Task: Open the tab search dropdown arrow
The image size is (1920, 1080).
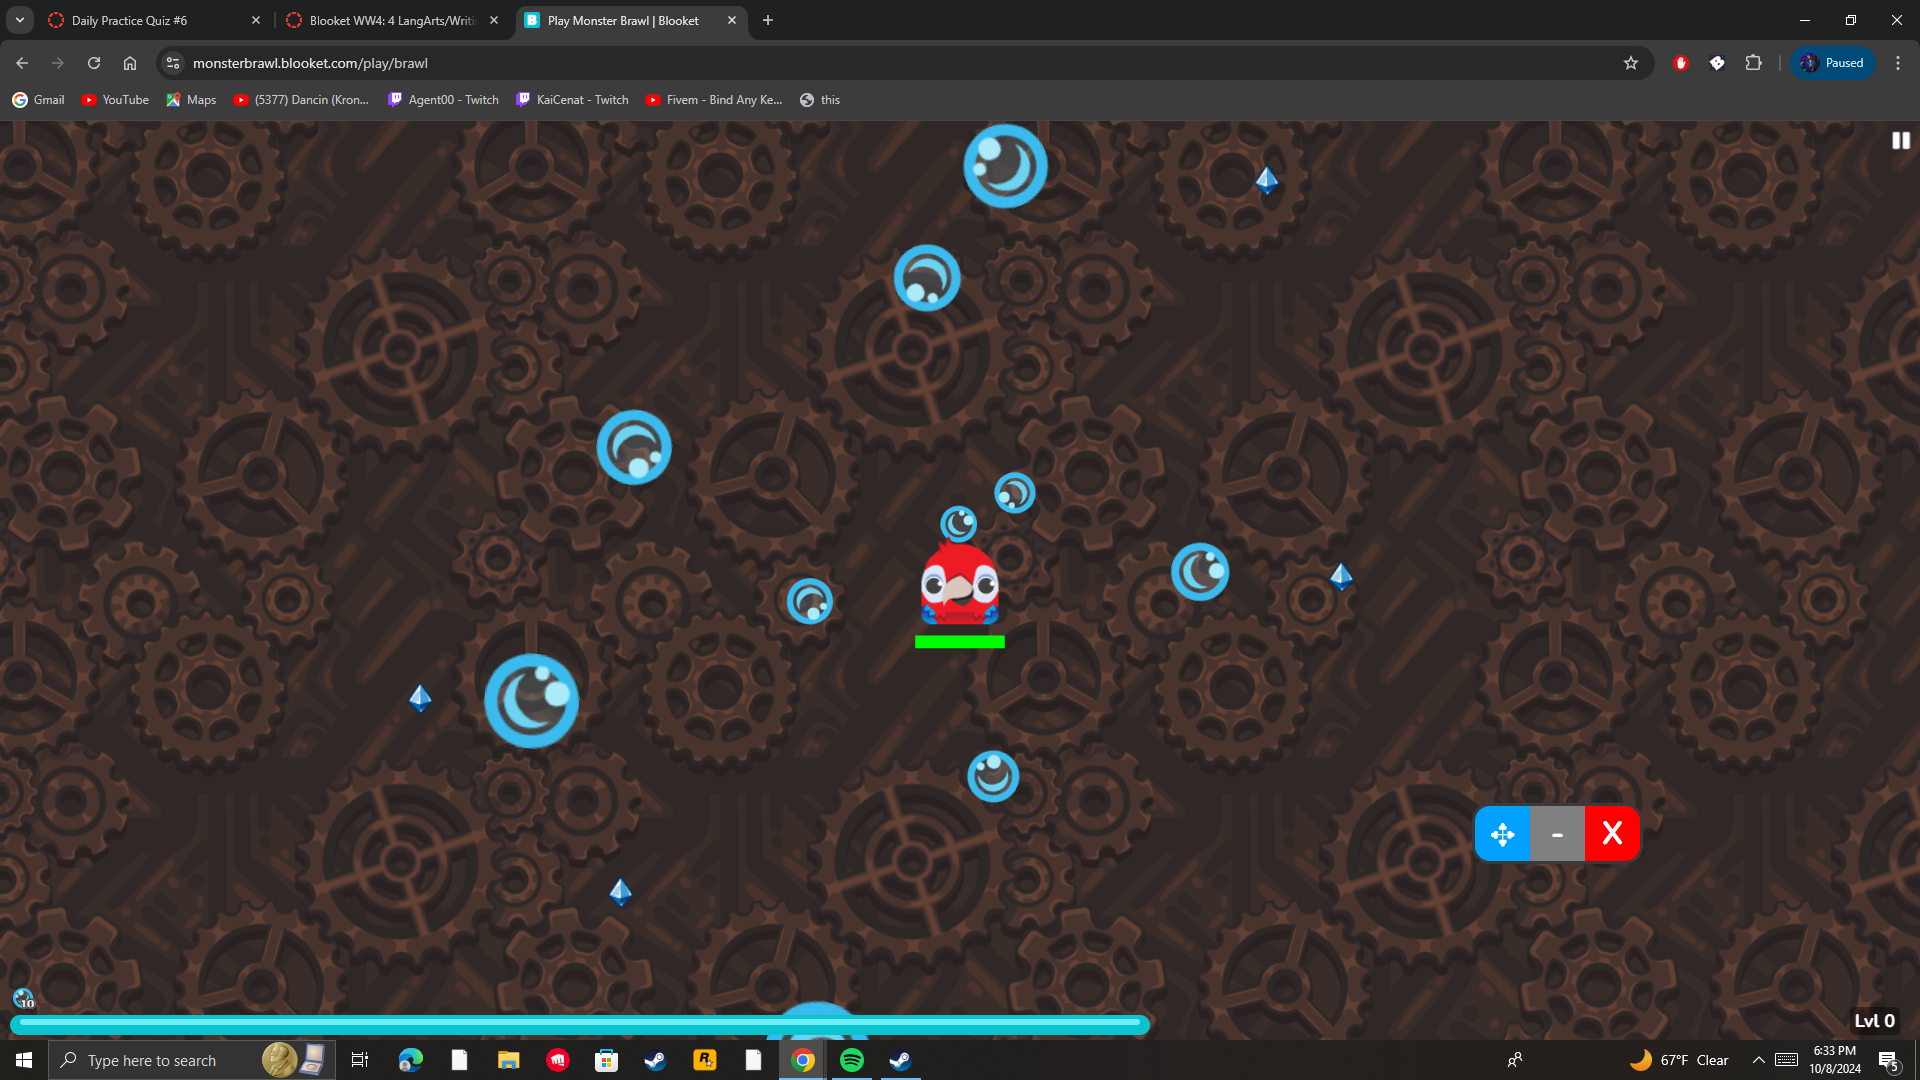Action: coord(20,20)
